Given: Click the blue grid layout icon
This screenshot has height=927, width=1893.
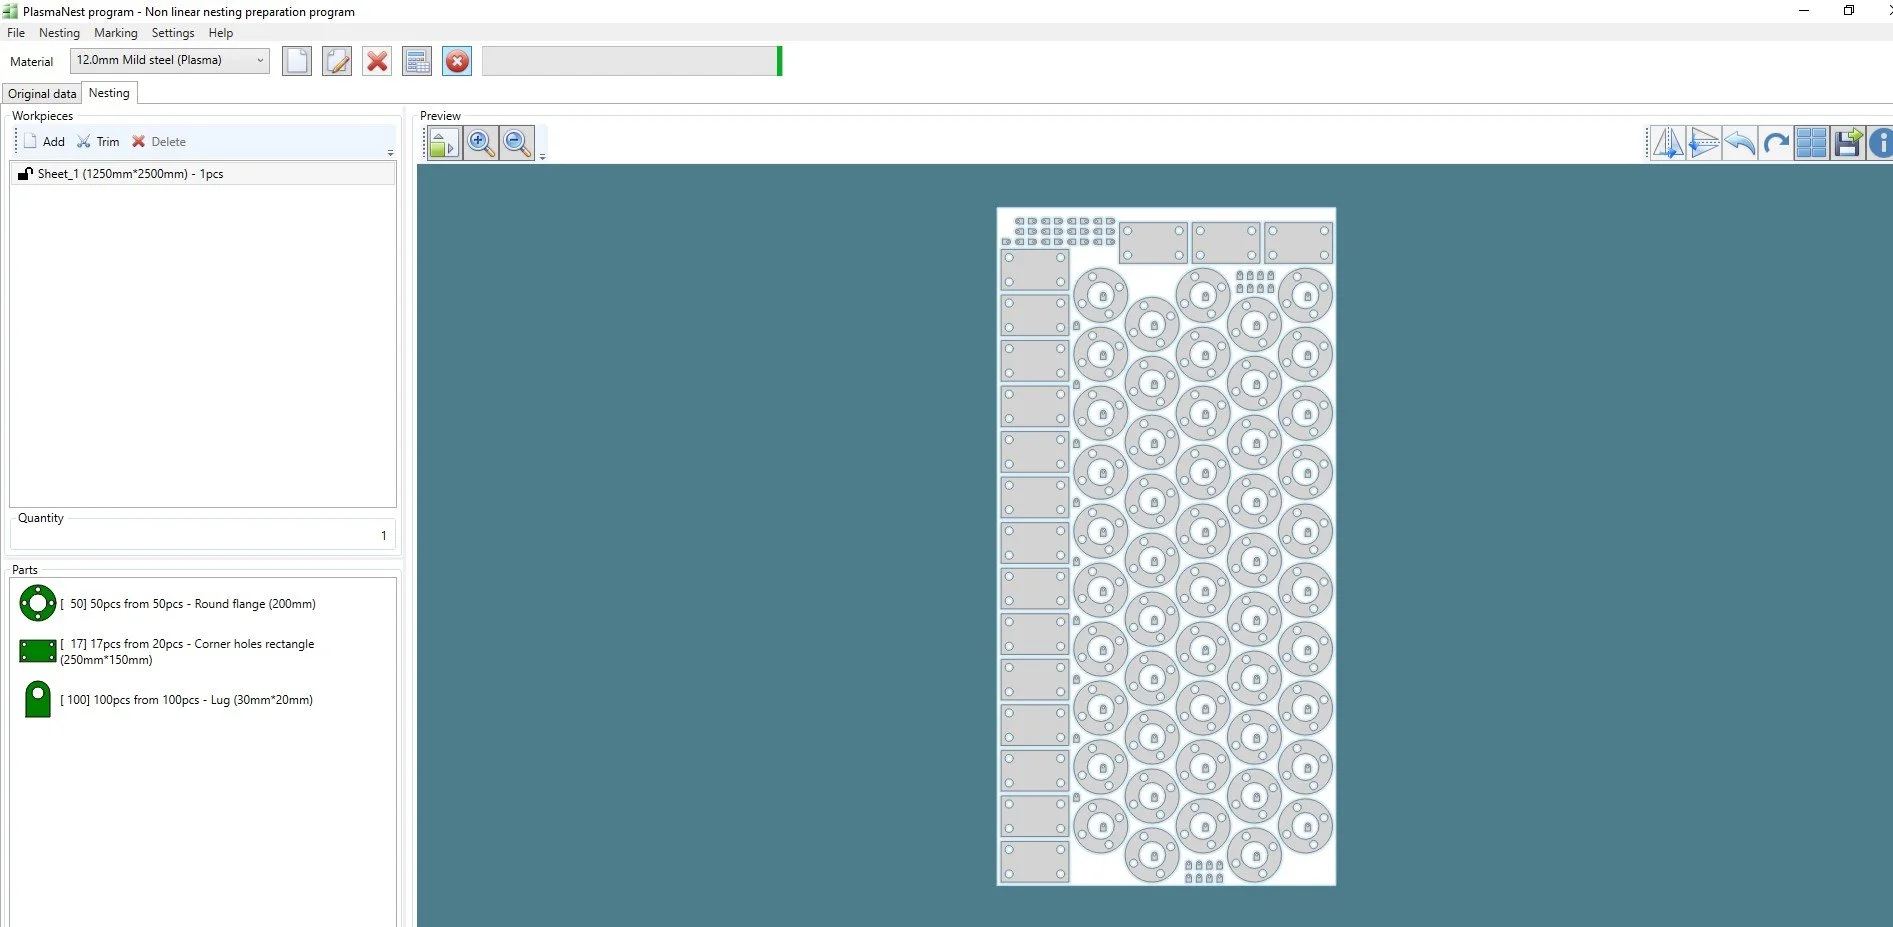Looking at the screenshot, I should coord(1811,143).
